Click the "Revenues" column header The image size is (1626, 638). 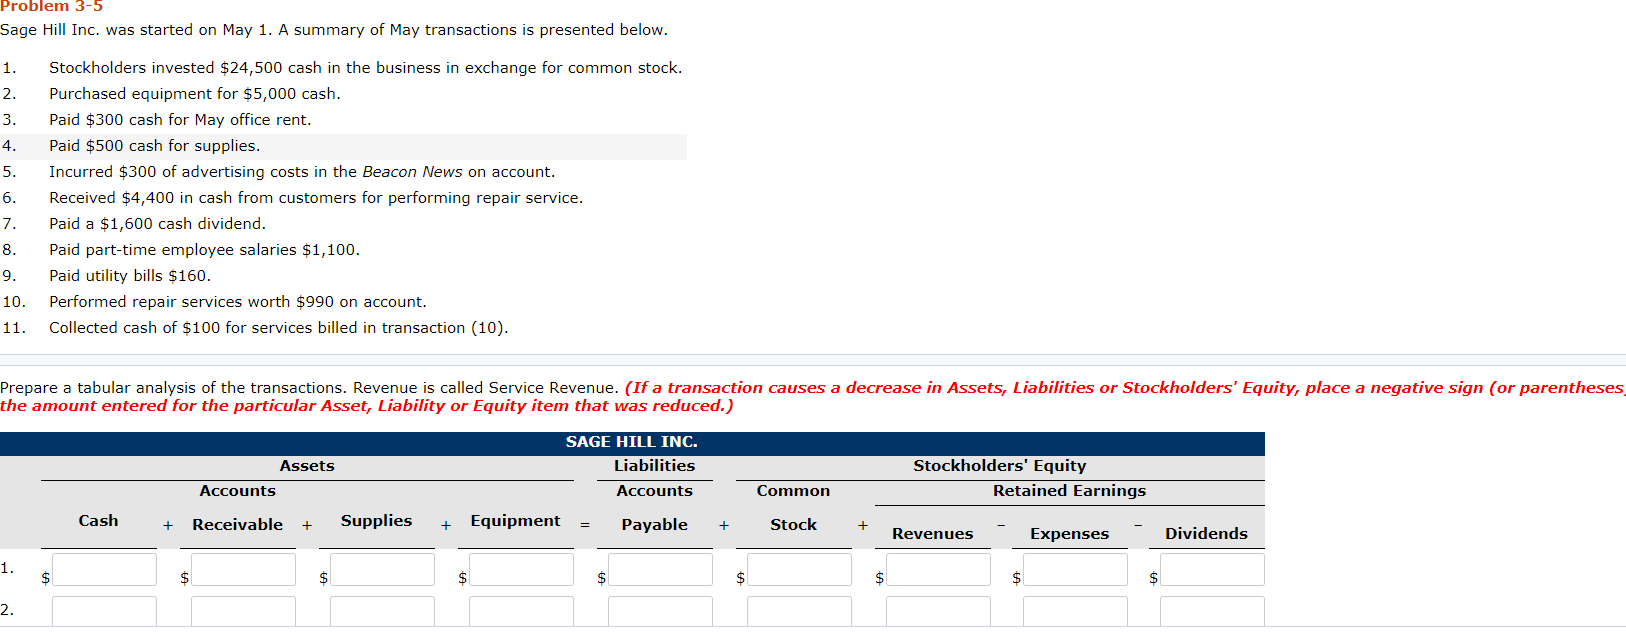coord(932,534)
